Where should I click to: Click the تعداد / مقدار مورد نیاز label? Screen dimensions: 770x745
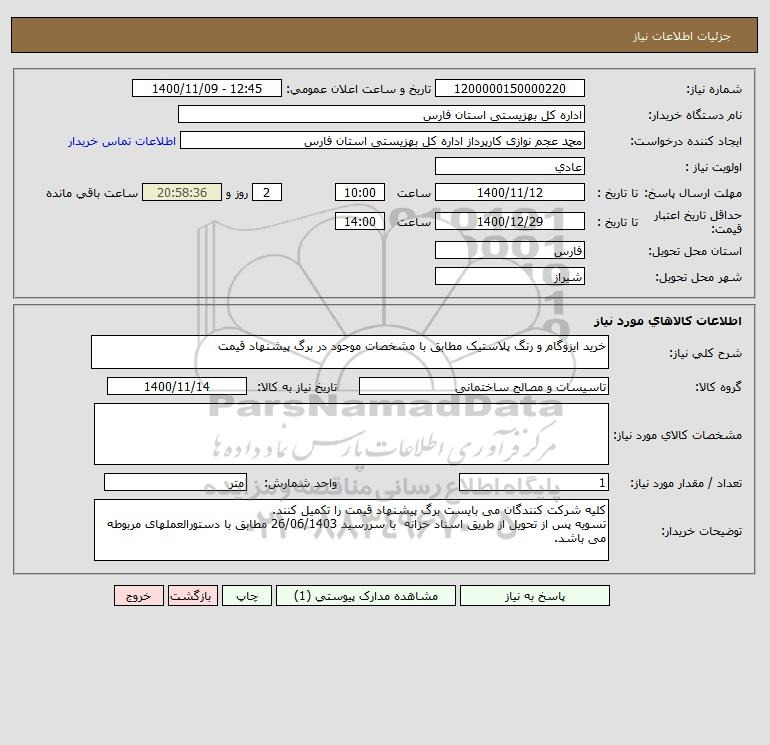click(686, 483)
